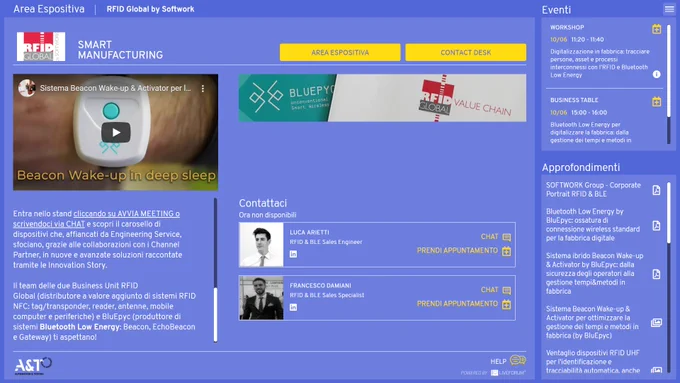Open chat icon for Luca Arietti

[x=507, y=237]
